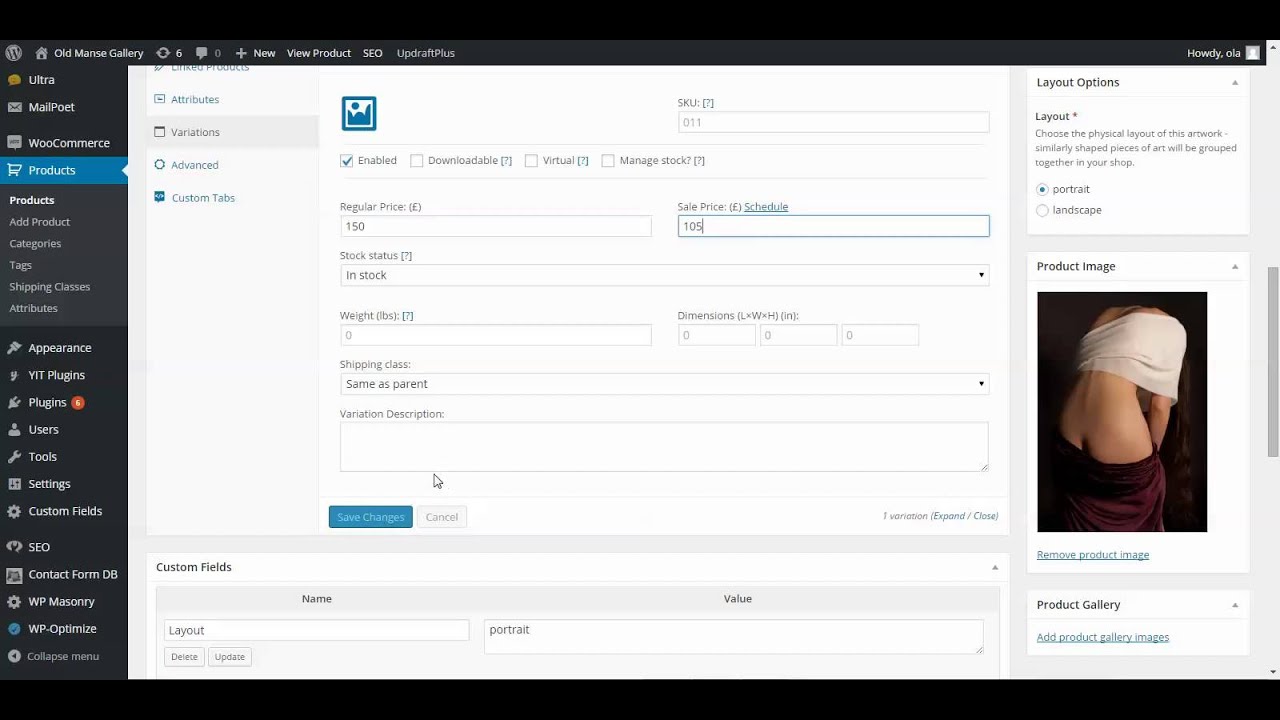Viewport: 1280px width, 720px height.
Task: Click the Plugins plug icon
Action: point(14,402)
